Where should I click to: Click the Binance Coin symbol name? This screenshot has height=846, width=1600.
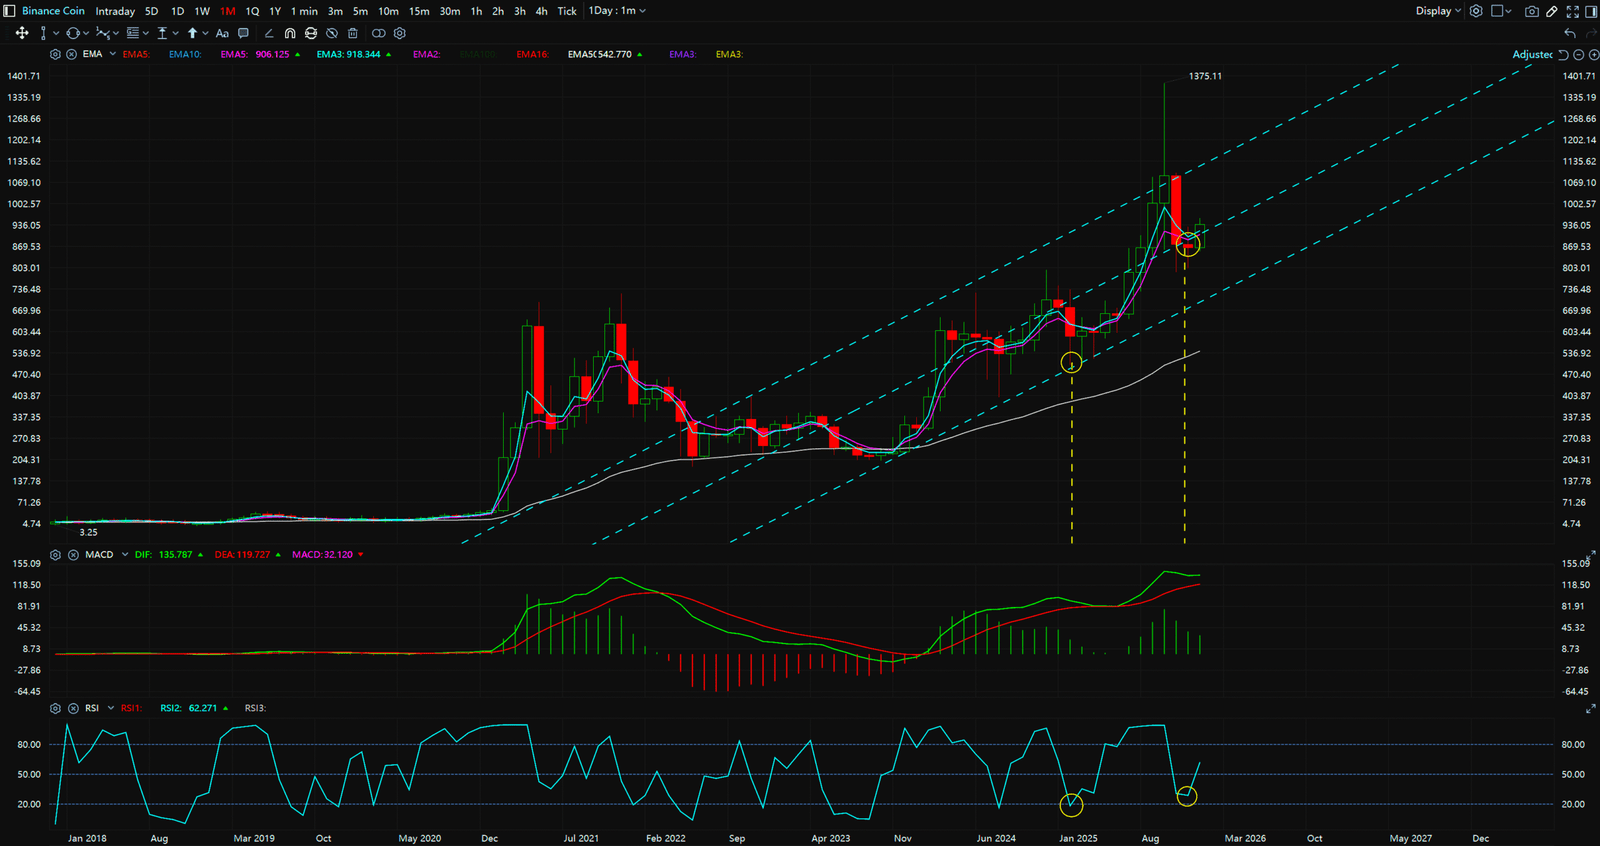click(53, 11)
